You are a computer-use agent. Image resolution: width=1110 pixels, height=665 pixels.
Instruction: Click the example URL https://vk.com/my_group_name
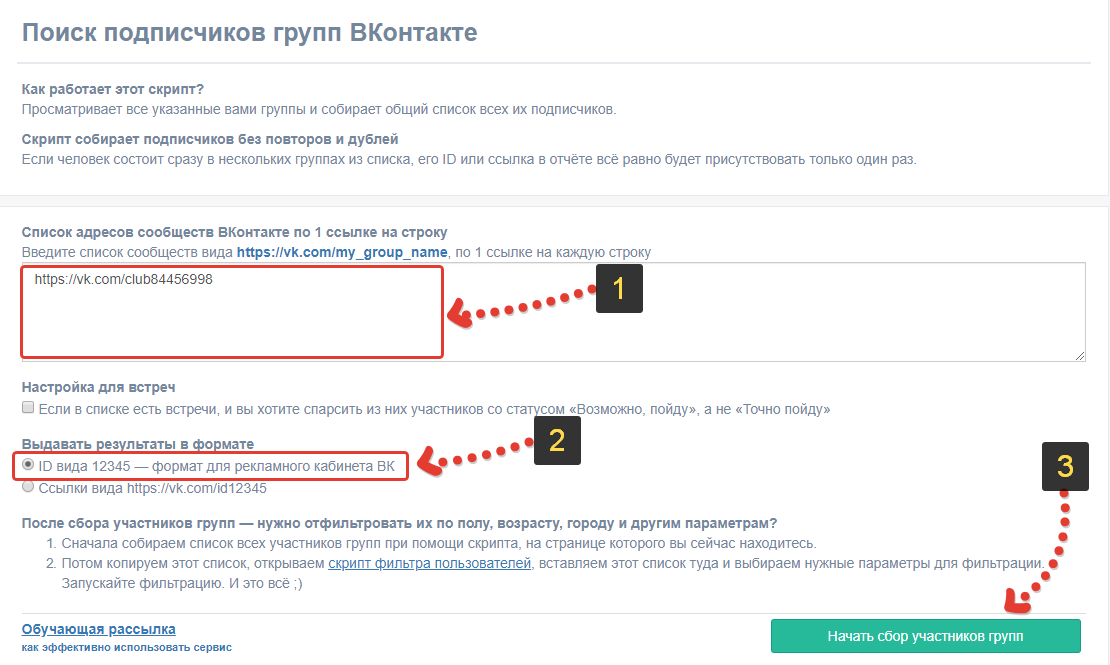tap(341, 252)
